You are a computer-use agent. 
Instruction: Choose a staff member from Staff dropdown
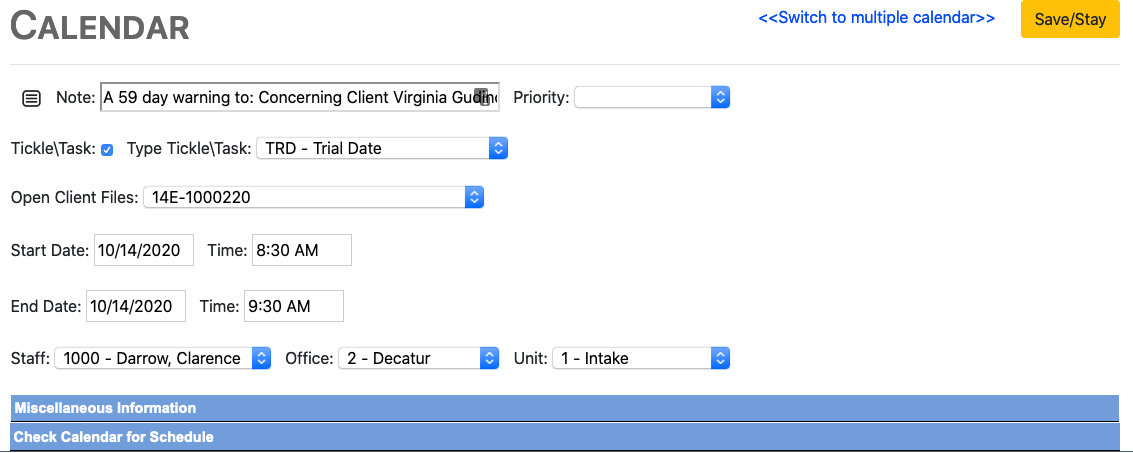click(163, 357)
